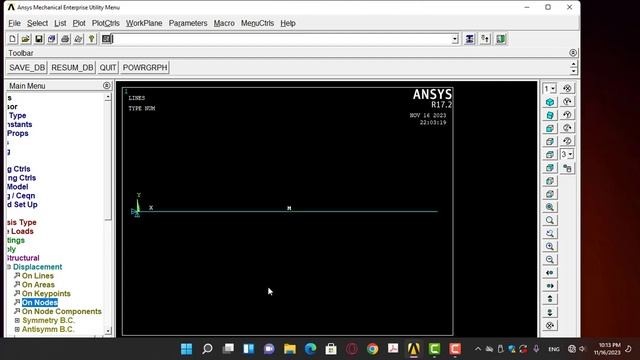This screenshot has height=360, width=640.
Task: Click the Zoom Back magnifier icon
Action: click(550, 233)
